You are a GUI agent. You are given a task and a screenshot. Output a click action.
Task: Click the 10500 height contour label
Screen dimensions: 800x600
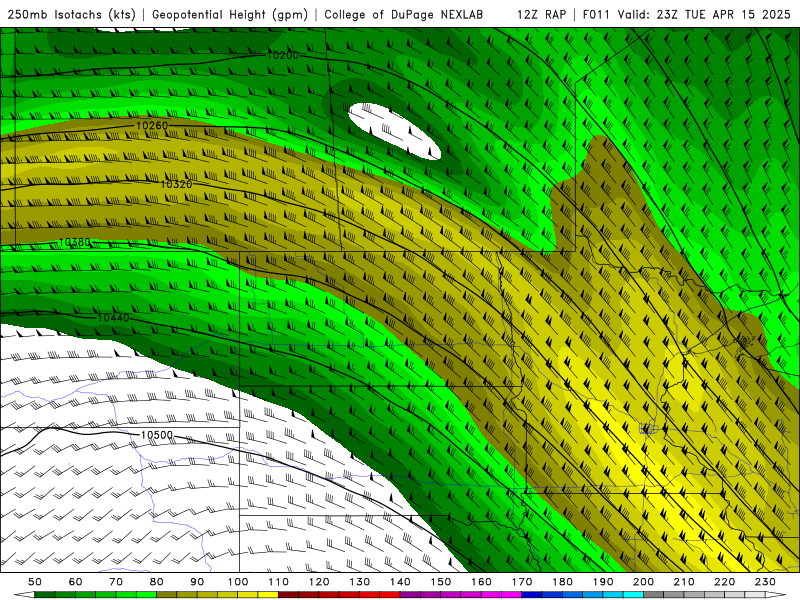[x=157, y=435]
